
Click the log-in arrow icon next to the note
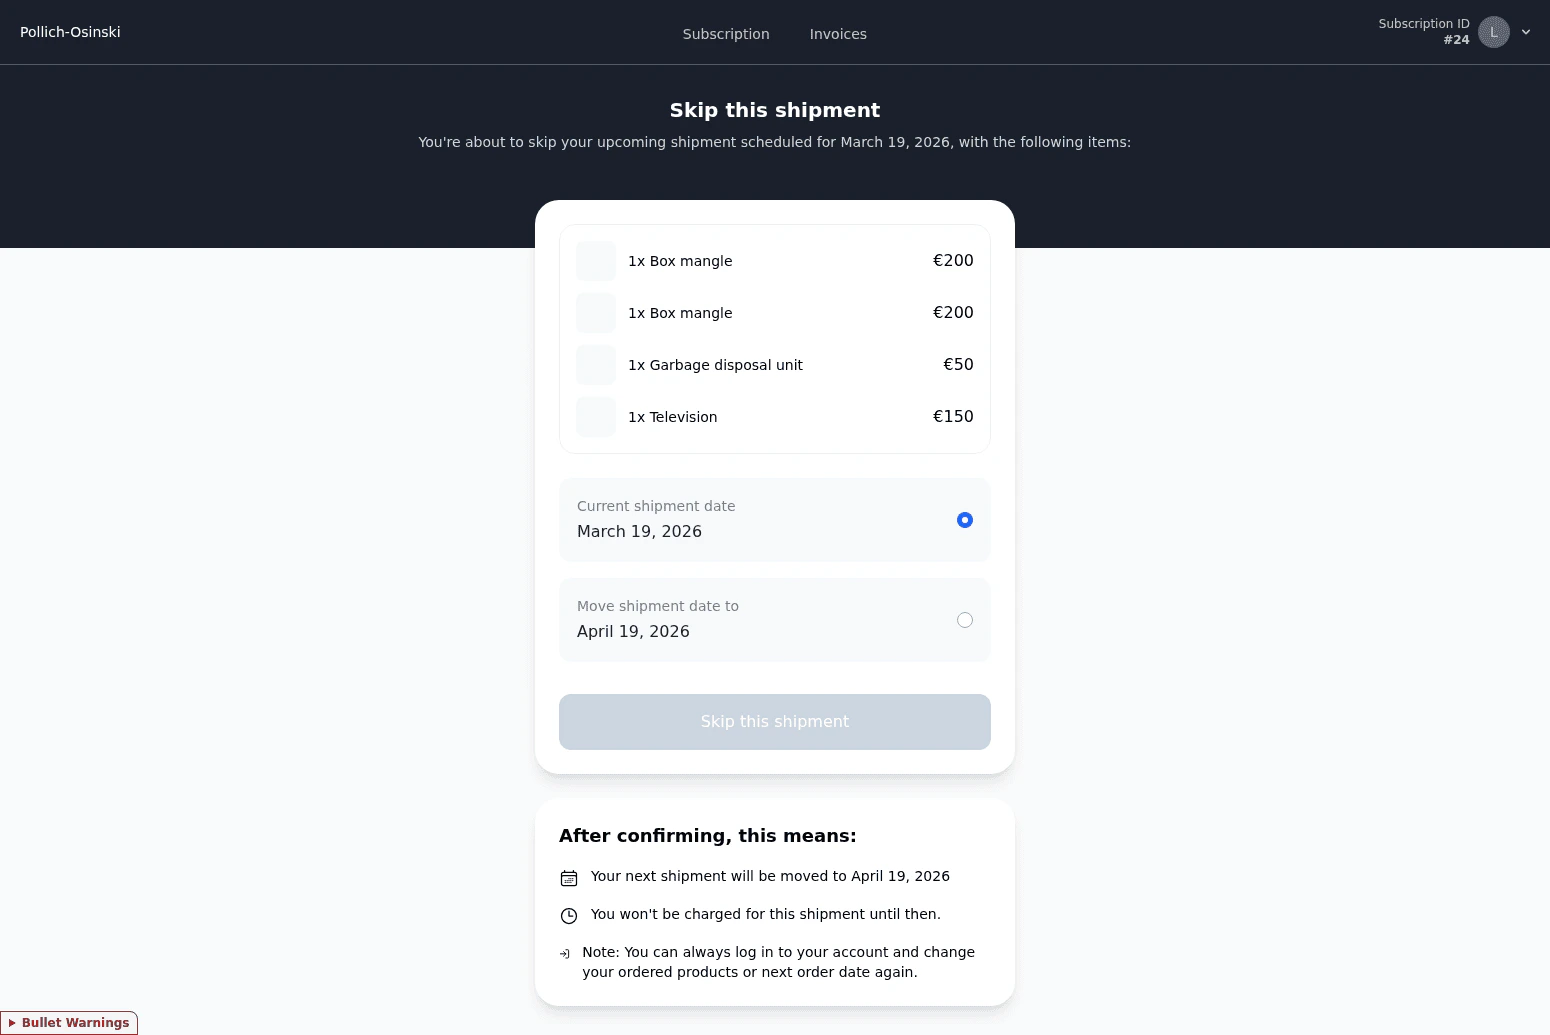pos(566,953)
